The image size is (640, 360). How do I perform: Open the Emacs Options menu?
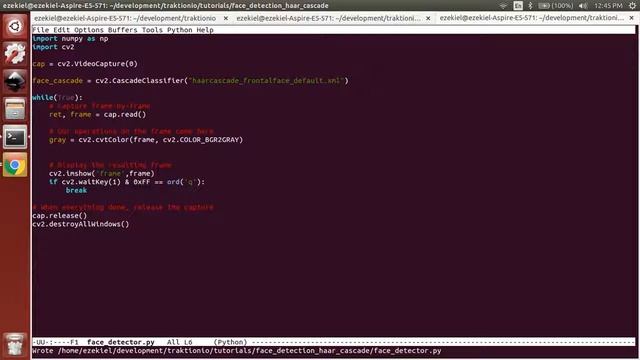click(89, 30)
